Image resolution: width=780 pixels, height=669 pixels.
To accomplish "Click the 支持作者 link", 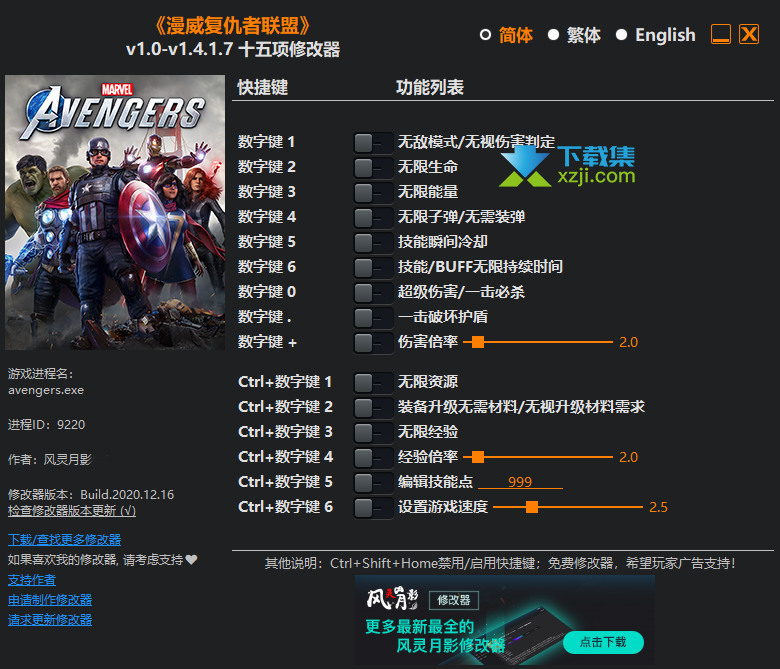I will 32,580.
